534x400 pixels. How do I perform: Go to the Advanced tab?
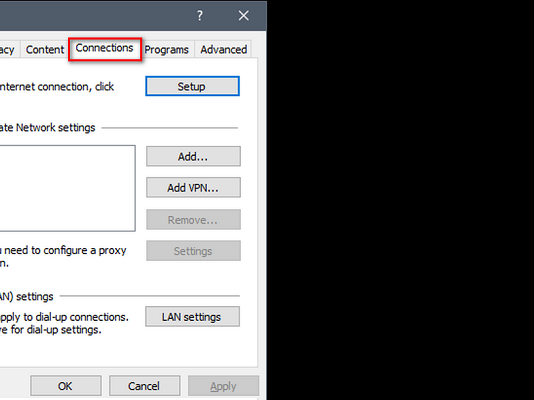coord(223,50)
